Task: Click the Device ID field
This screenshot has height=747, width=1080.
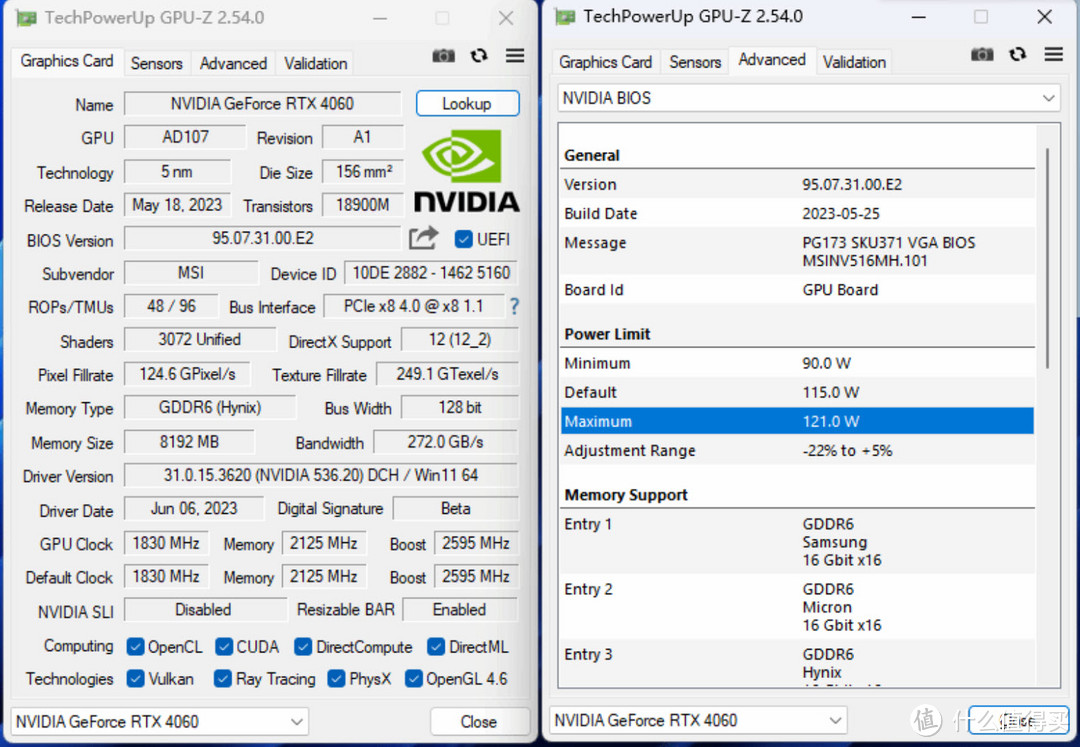Action: point(431,273)
